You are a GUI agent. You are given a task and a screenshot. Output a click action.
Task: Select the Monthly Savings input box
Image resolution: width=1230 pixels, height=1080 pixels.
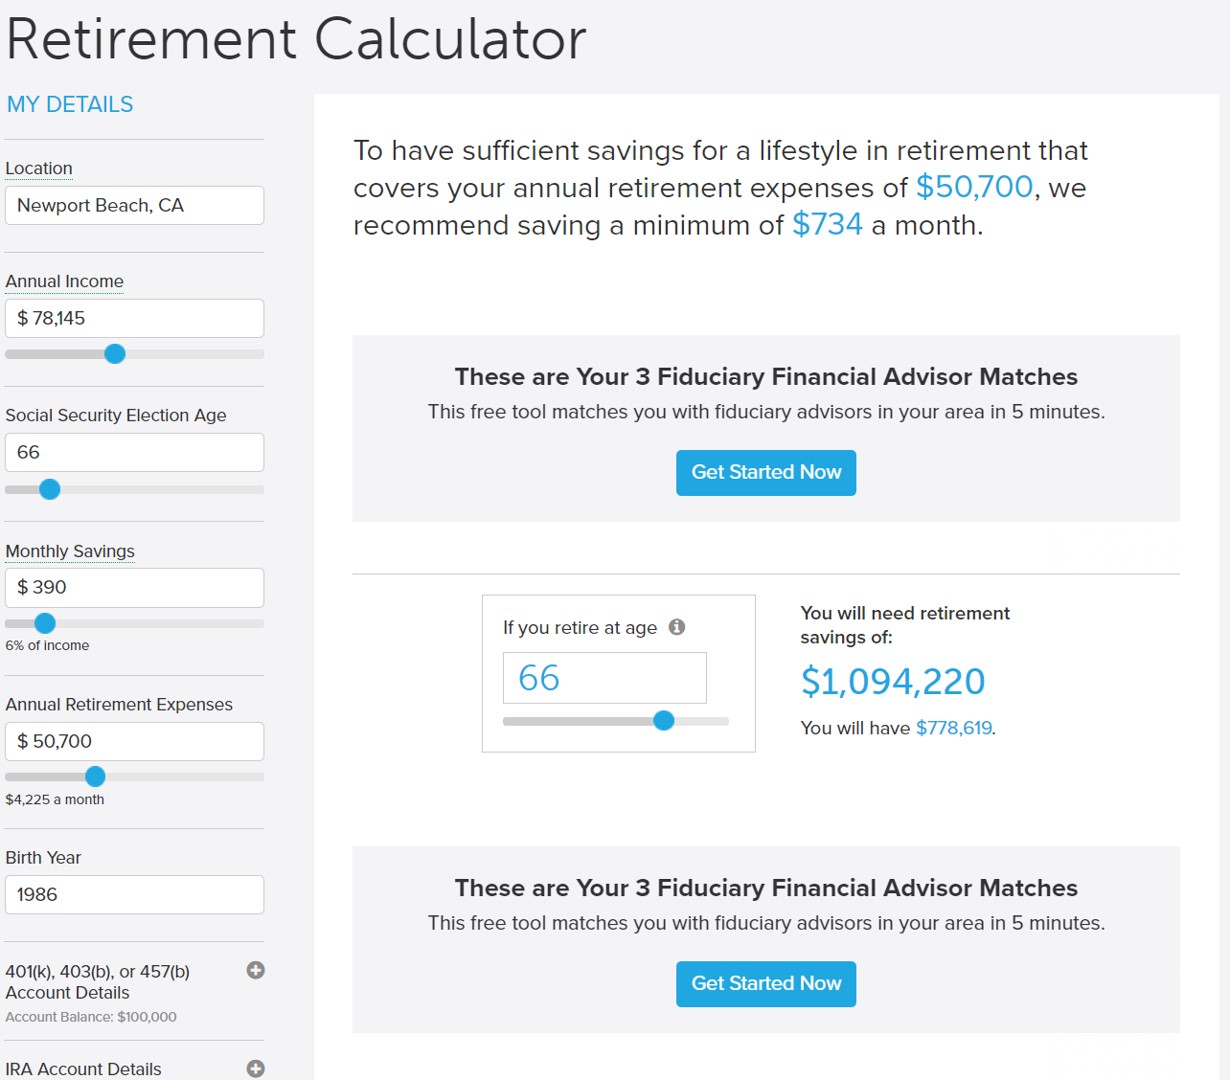[135, 587]
